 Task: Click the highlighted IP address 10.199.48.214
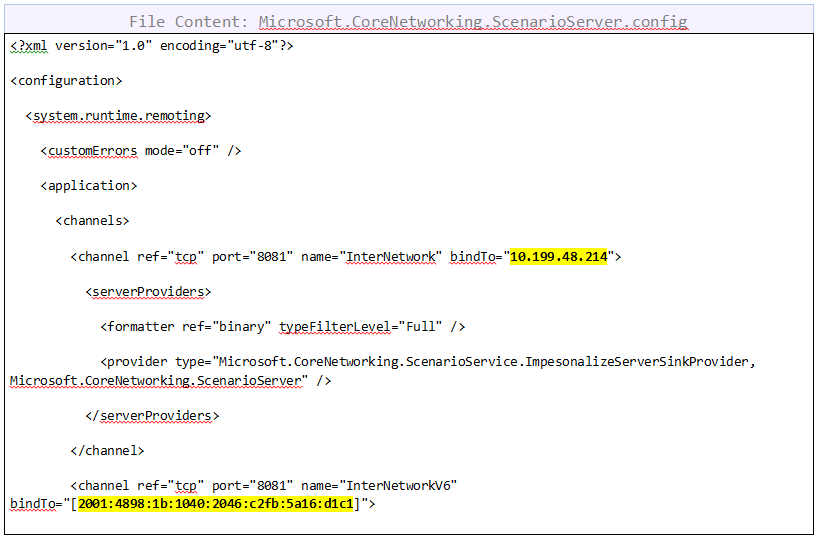[559, 257]
